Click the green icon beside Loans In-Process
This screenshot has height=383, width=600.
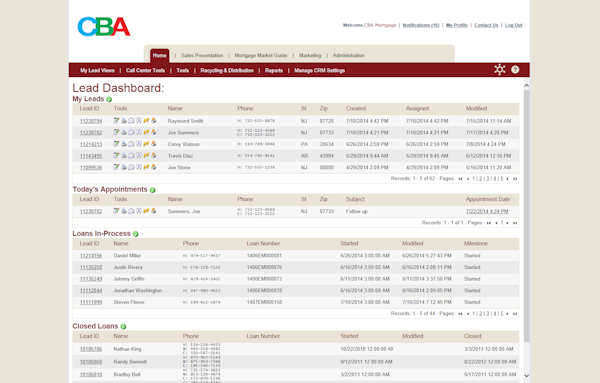[135, 234]
